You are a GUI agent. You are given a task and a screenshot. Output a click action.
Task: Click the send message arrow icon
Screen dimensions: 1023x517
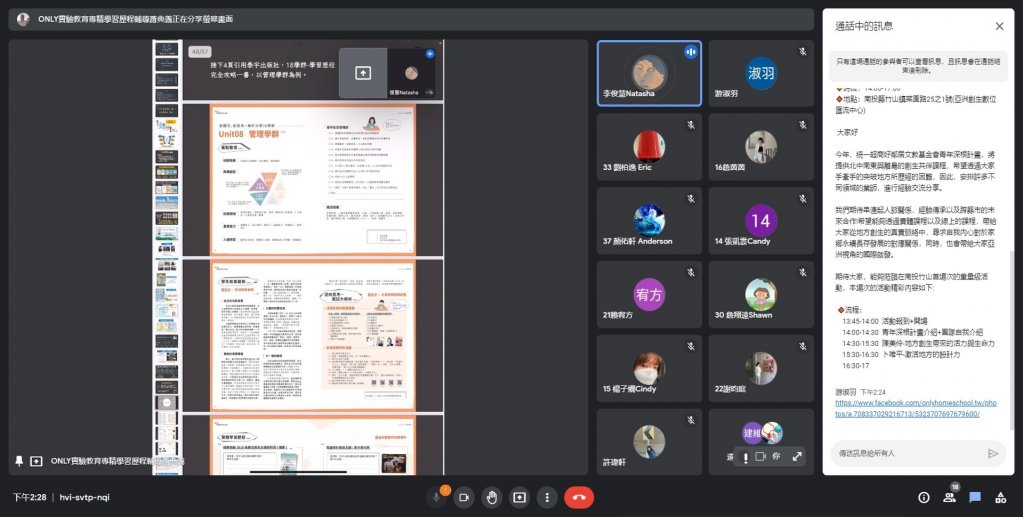(993, 453)
